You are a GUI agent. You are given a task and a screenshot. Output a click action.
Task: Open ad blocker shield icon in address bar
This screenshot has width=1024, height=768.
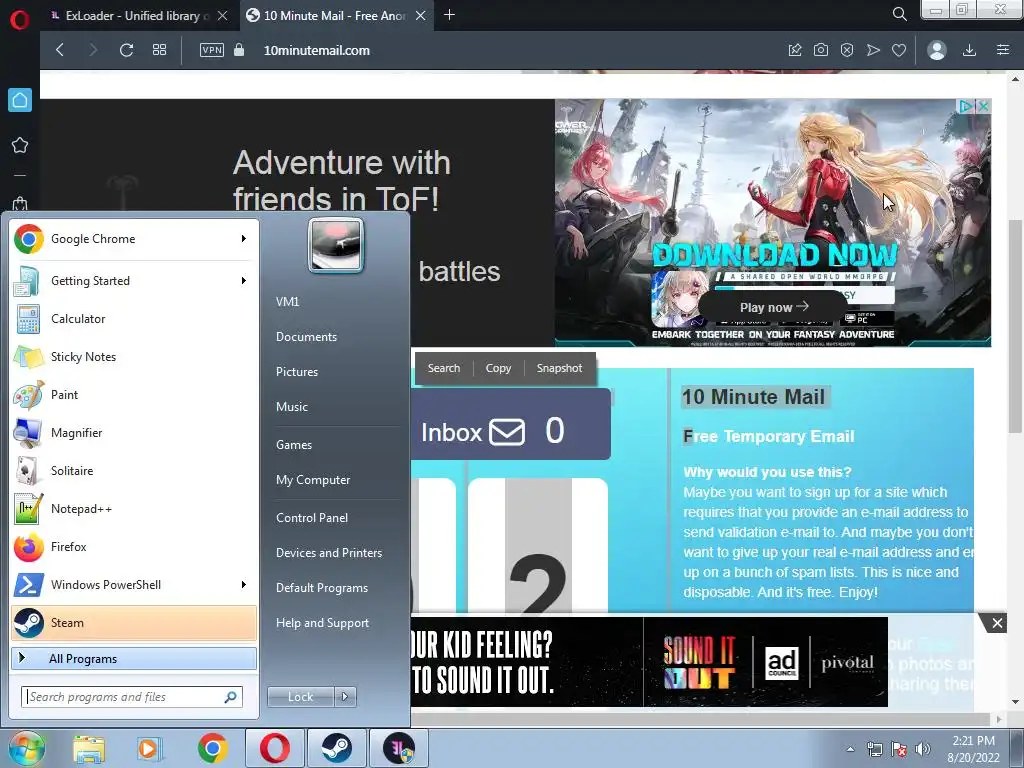[847, 50]
